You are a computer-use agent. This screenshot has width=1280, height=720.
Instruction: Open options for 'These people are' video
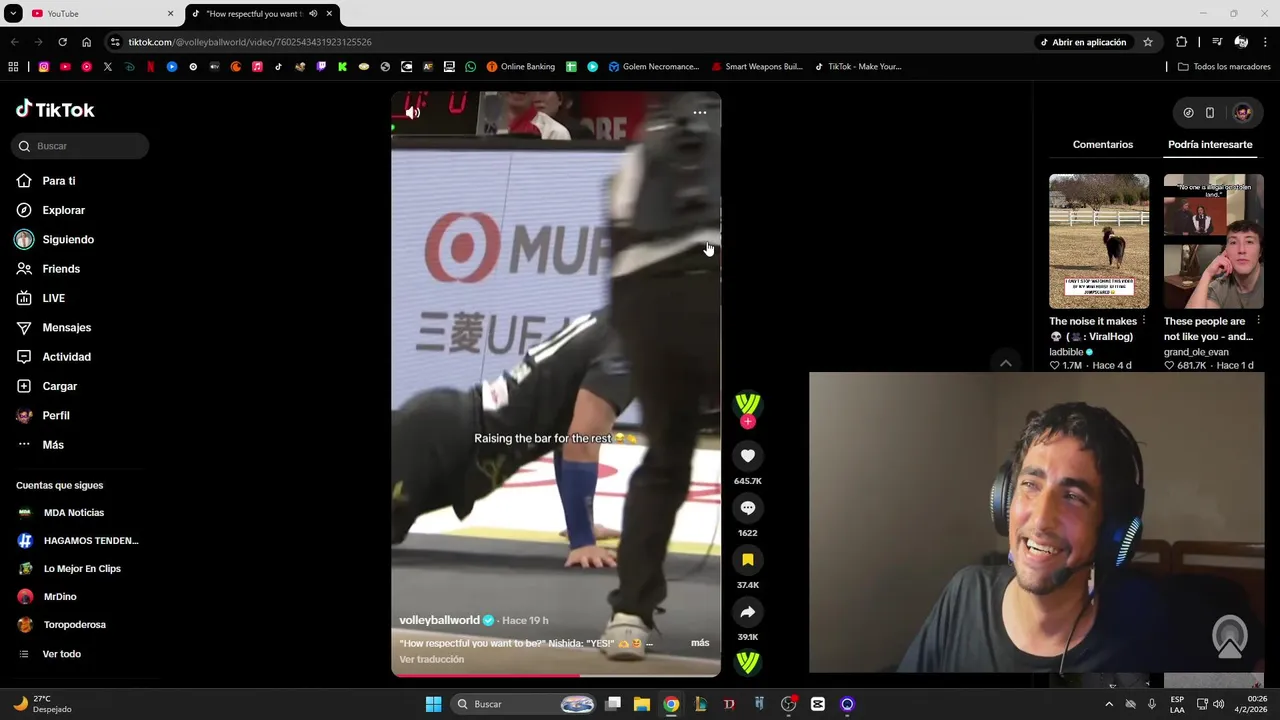(x=1258, y=321)
